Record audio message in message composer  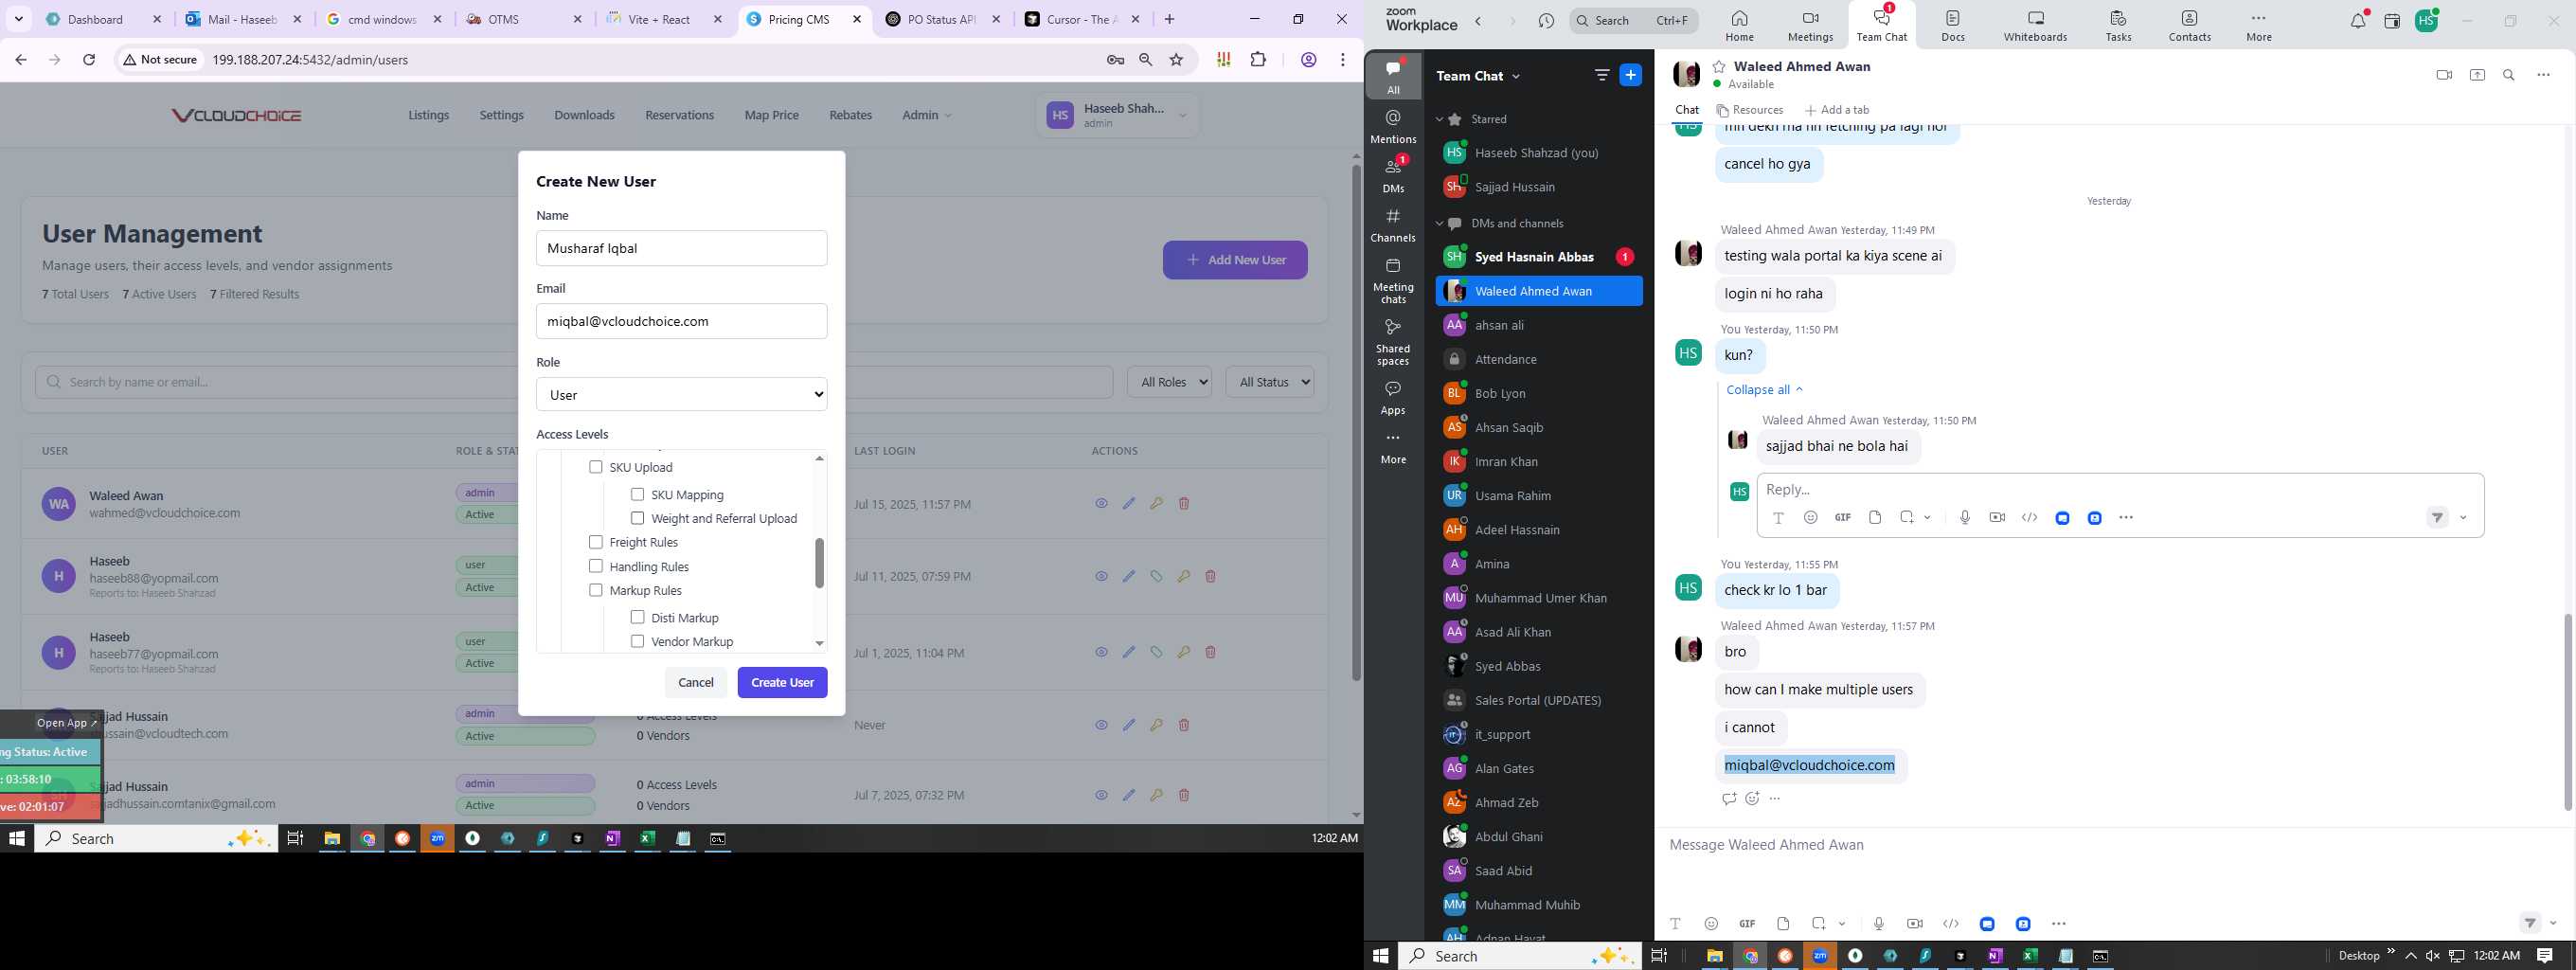[1879, 924]
